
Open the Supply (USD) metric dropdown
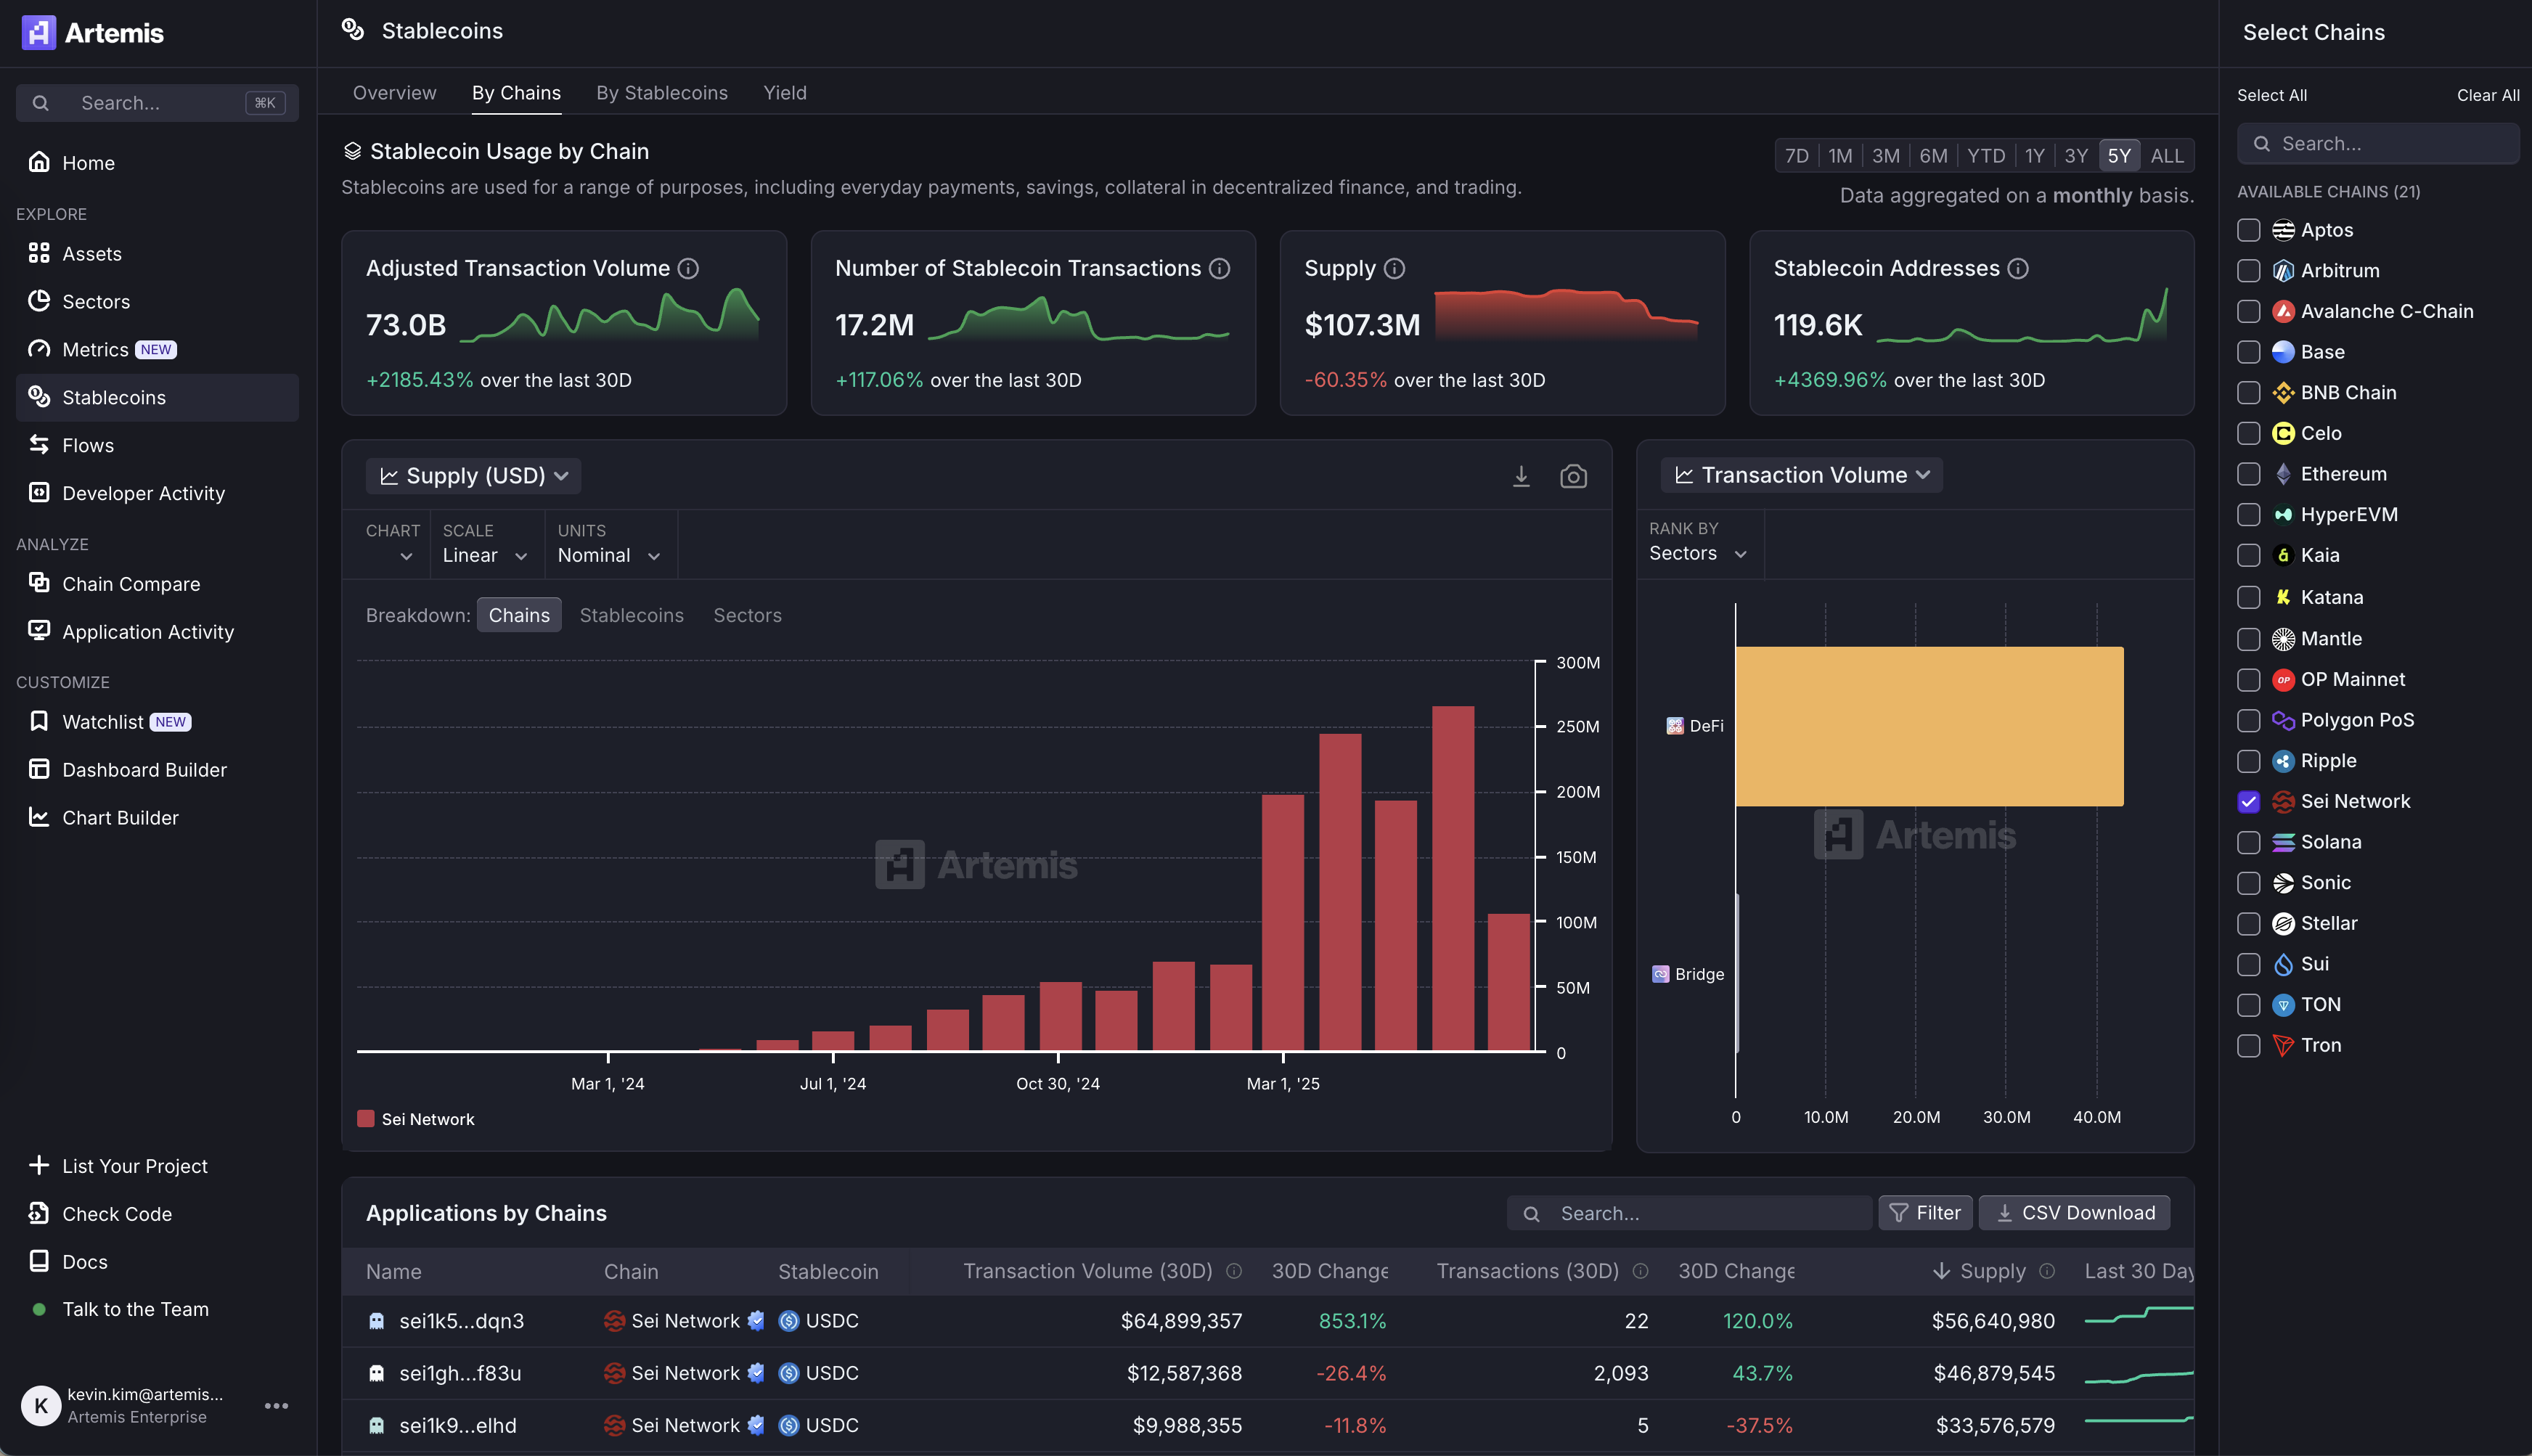click(474, 476)
